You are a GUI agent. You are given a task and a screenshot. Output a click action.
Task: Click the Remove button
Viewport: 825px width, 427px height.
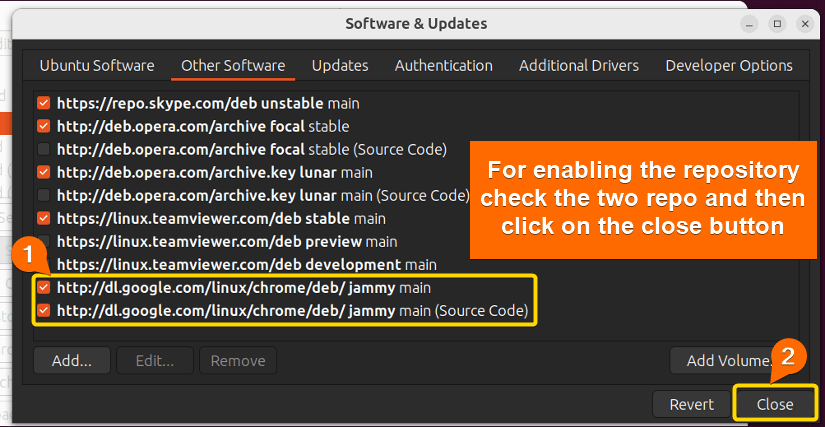tap(238, 361)
